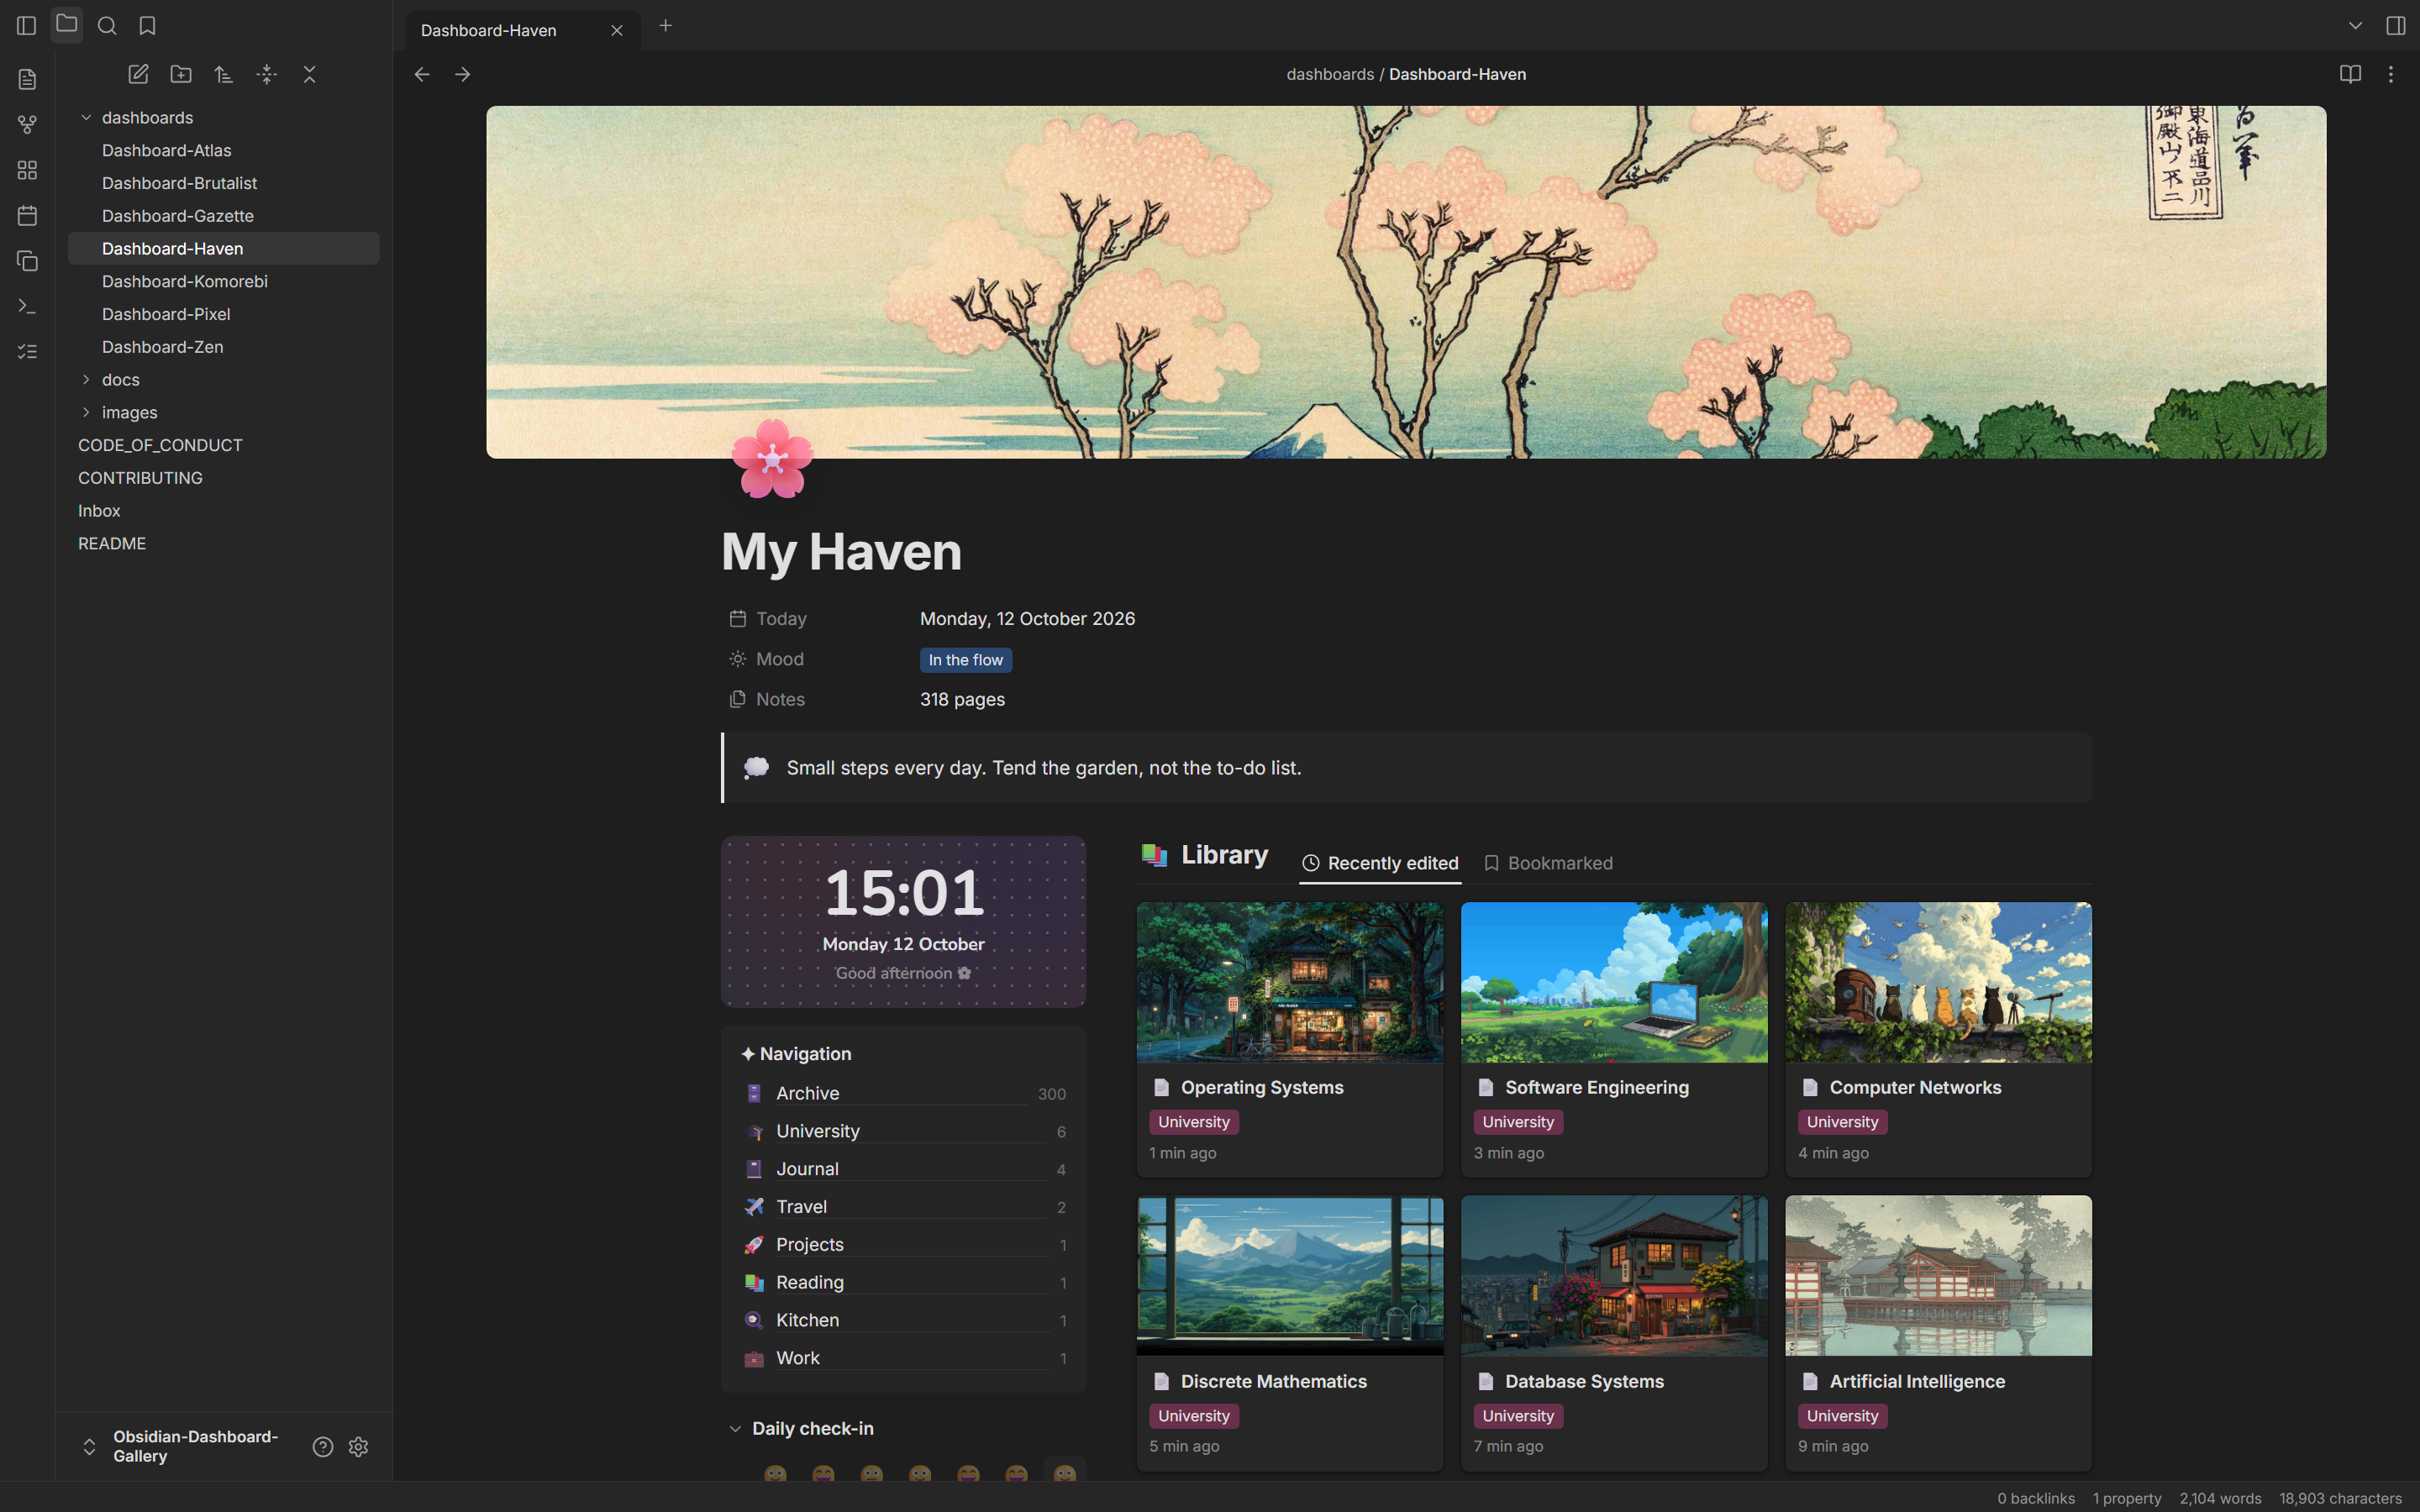Open daily note calendar ribbon icon

coord(27,216)
